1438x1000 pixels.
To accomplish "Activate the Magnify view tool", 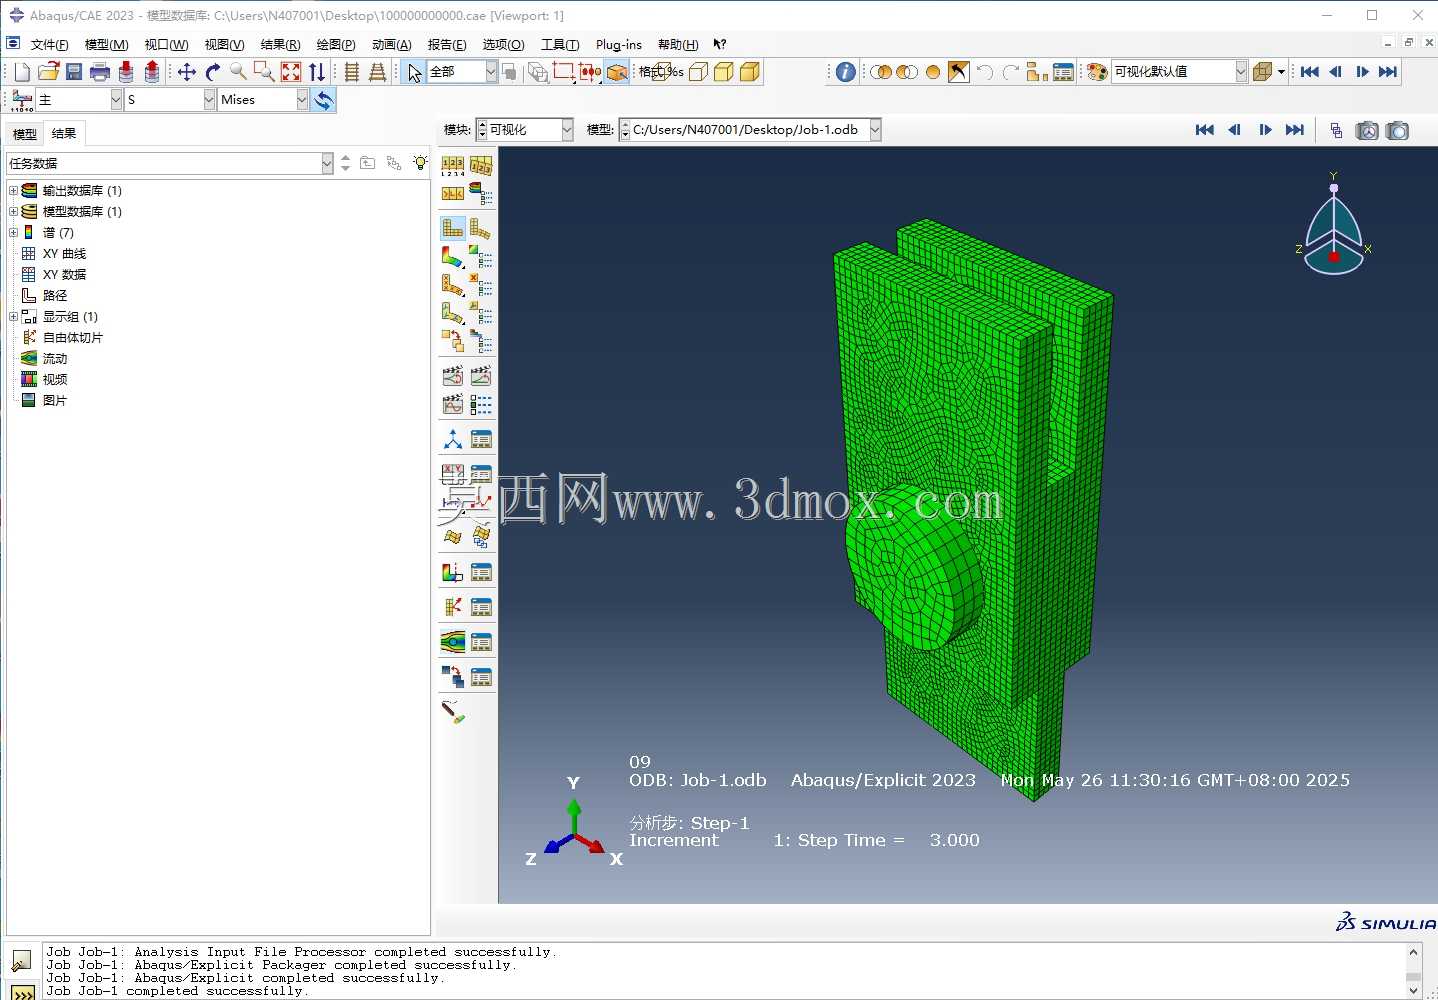I will coord(238,72).
